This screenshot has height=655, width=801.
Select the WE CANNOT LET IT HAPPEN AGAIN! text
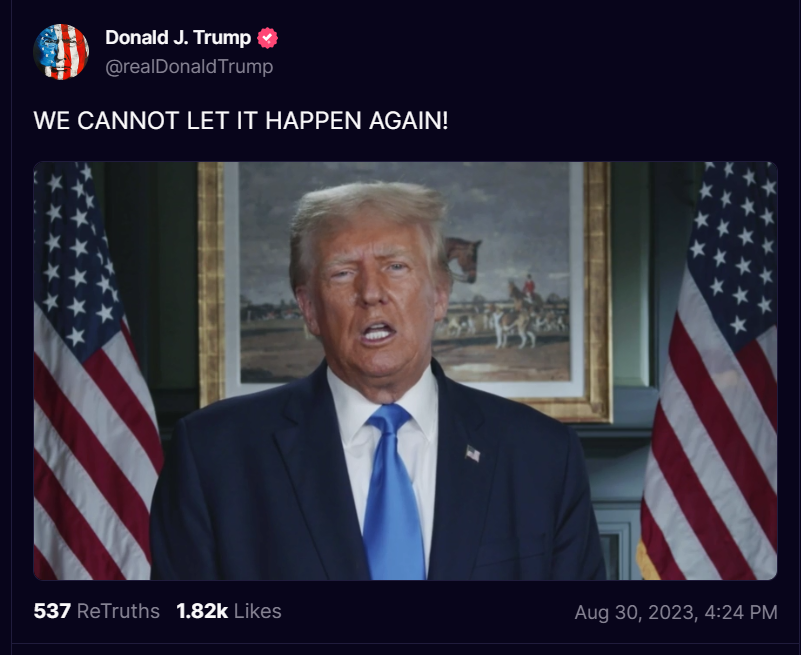[241, 121]
